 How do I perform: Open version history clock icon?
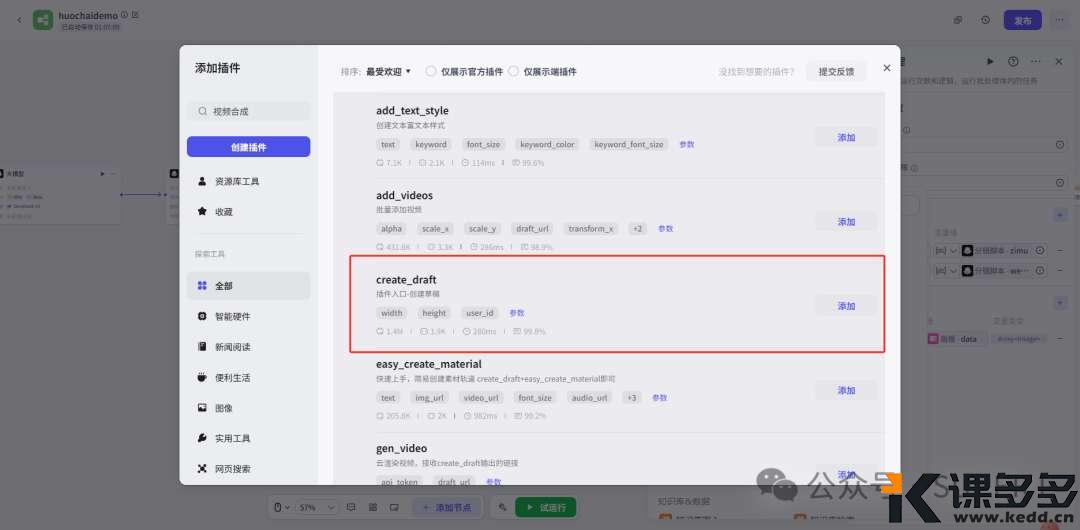(x=986, y=20)
